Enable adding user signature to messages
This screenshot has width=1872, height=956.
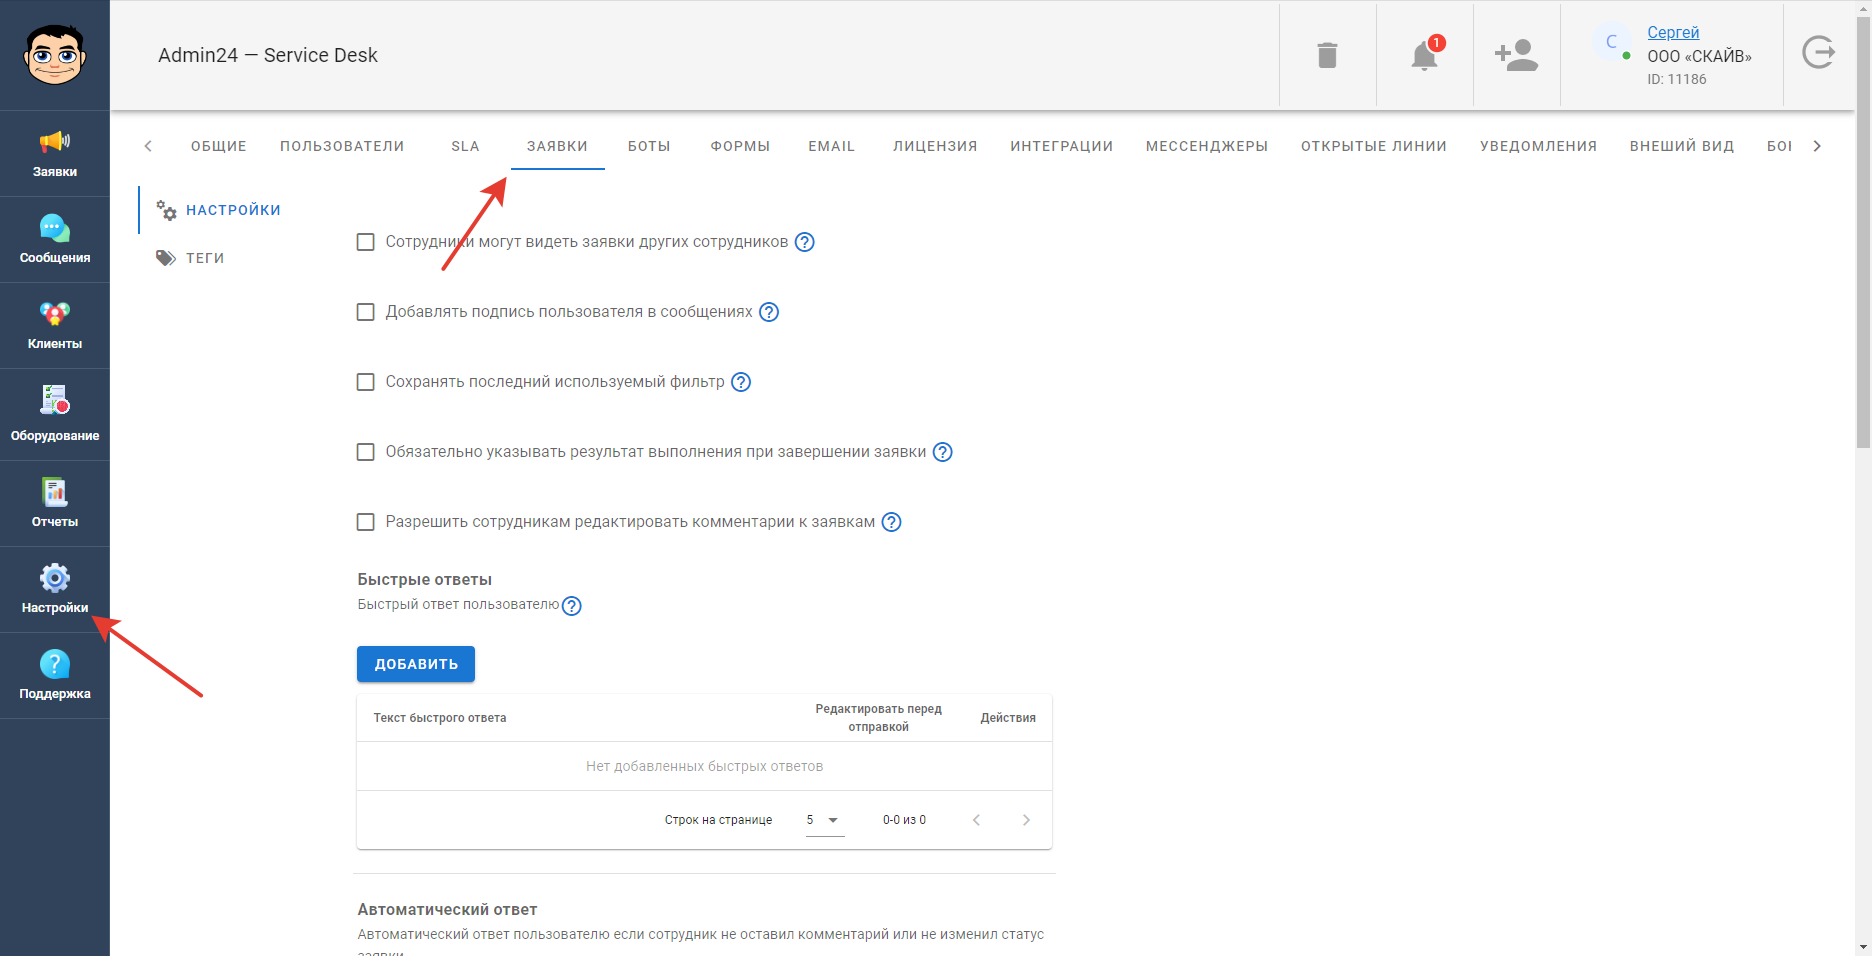pos(366,312)
